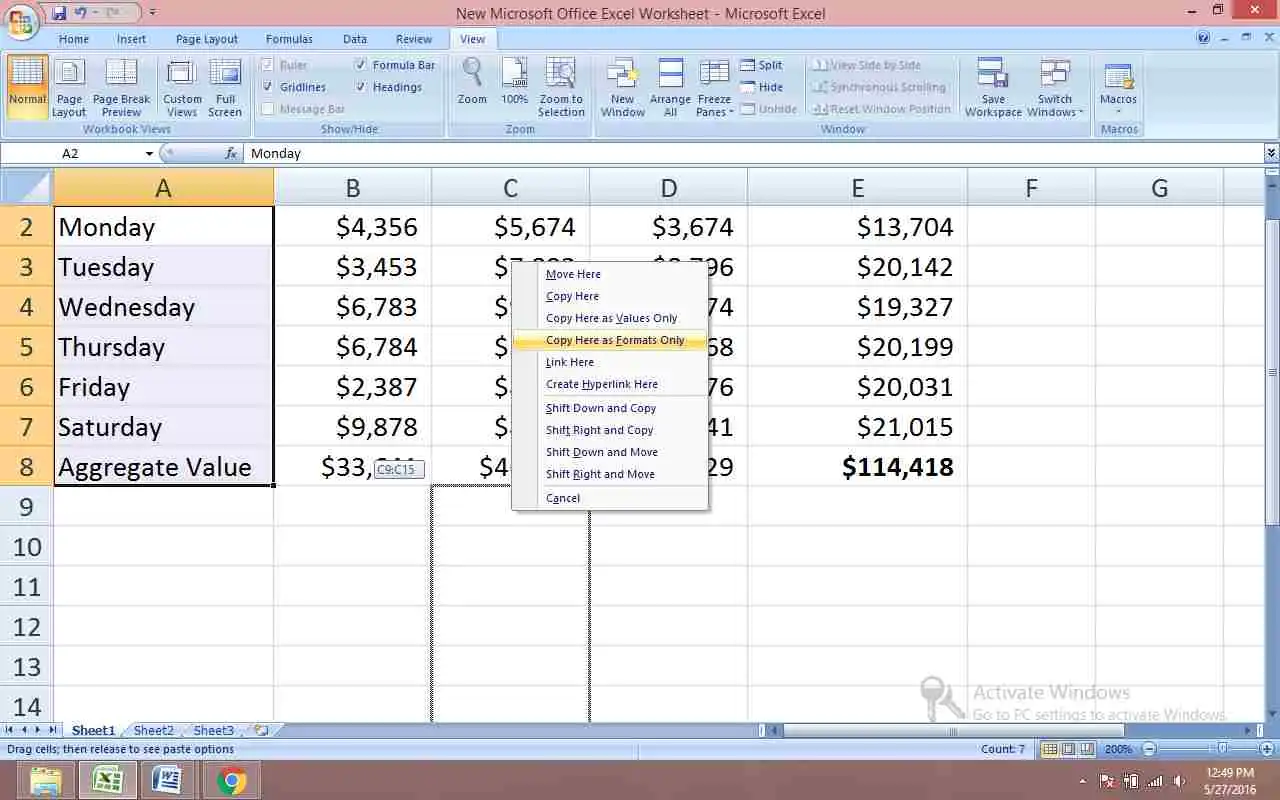Click the Macros button
This screenshot has width=1280, height=800.
point(1118,87)
